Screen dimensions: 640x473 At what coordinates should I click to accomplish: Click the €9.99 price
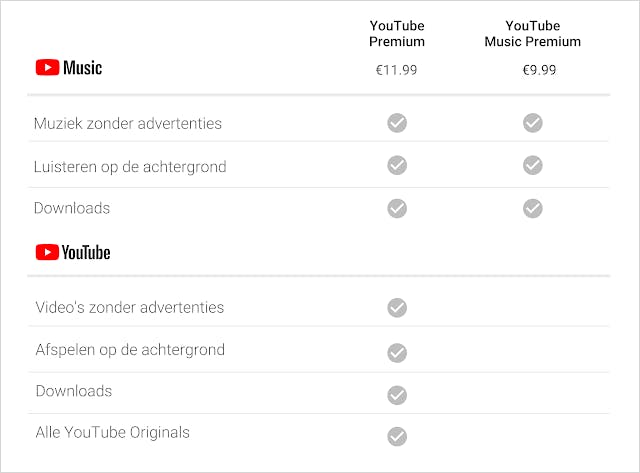click(533, 70)
